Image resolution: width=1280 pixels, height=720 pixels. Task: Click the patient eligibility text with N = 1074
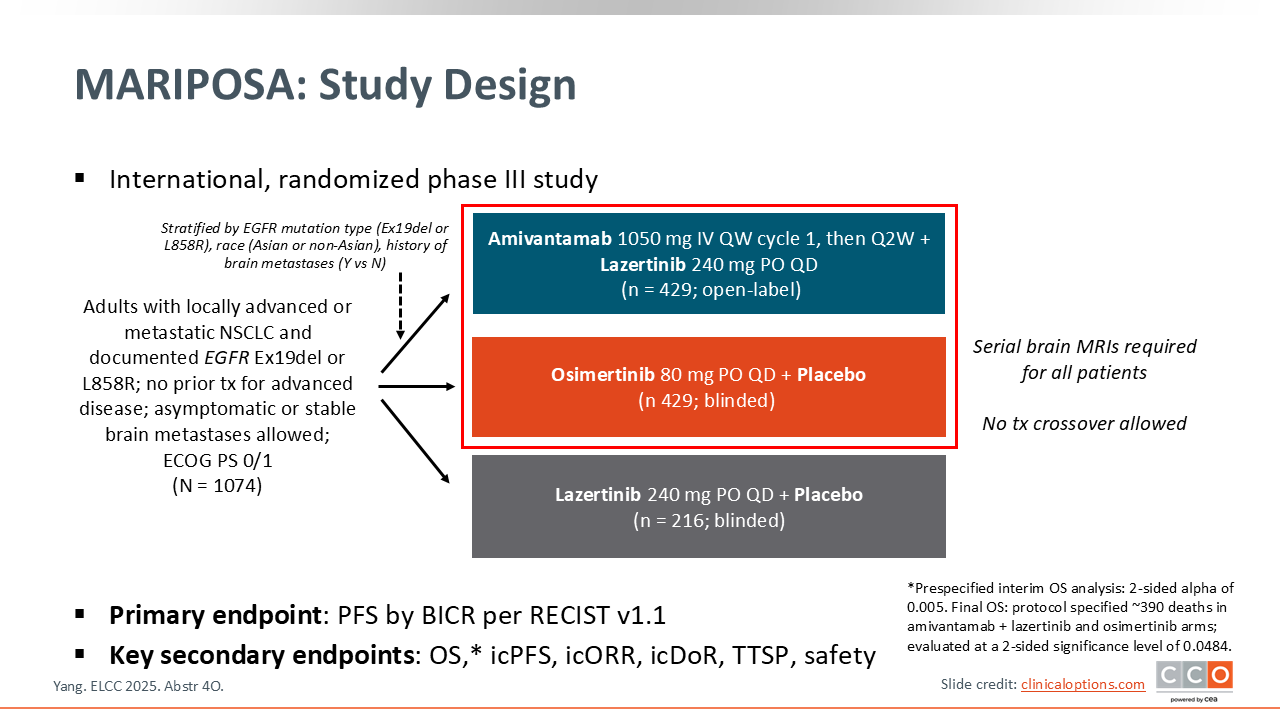click(x=218, y=396)
